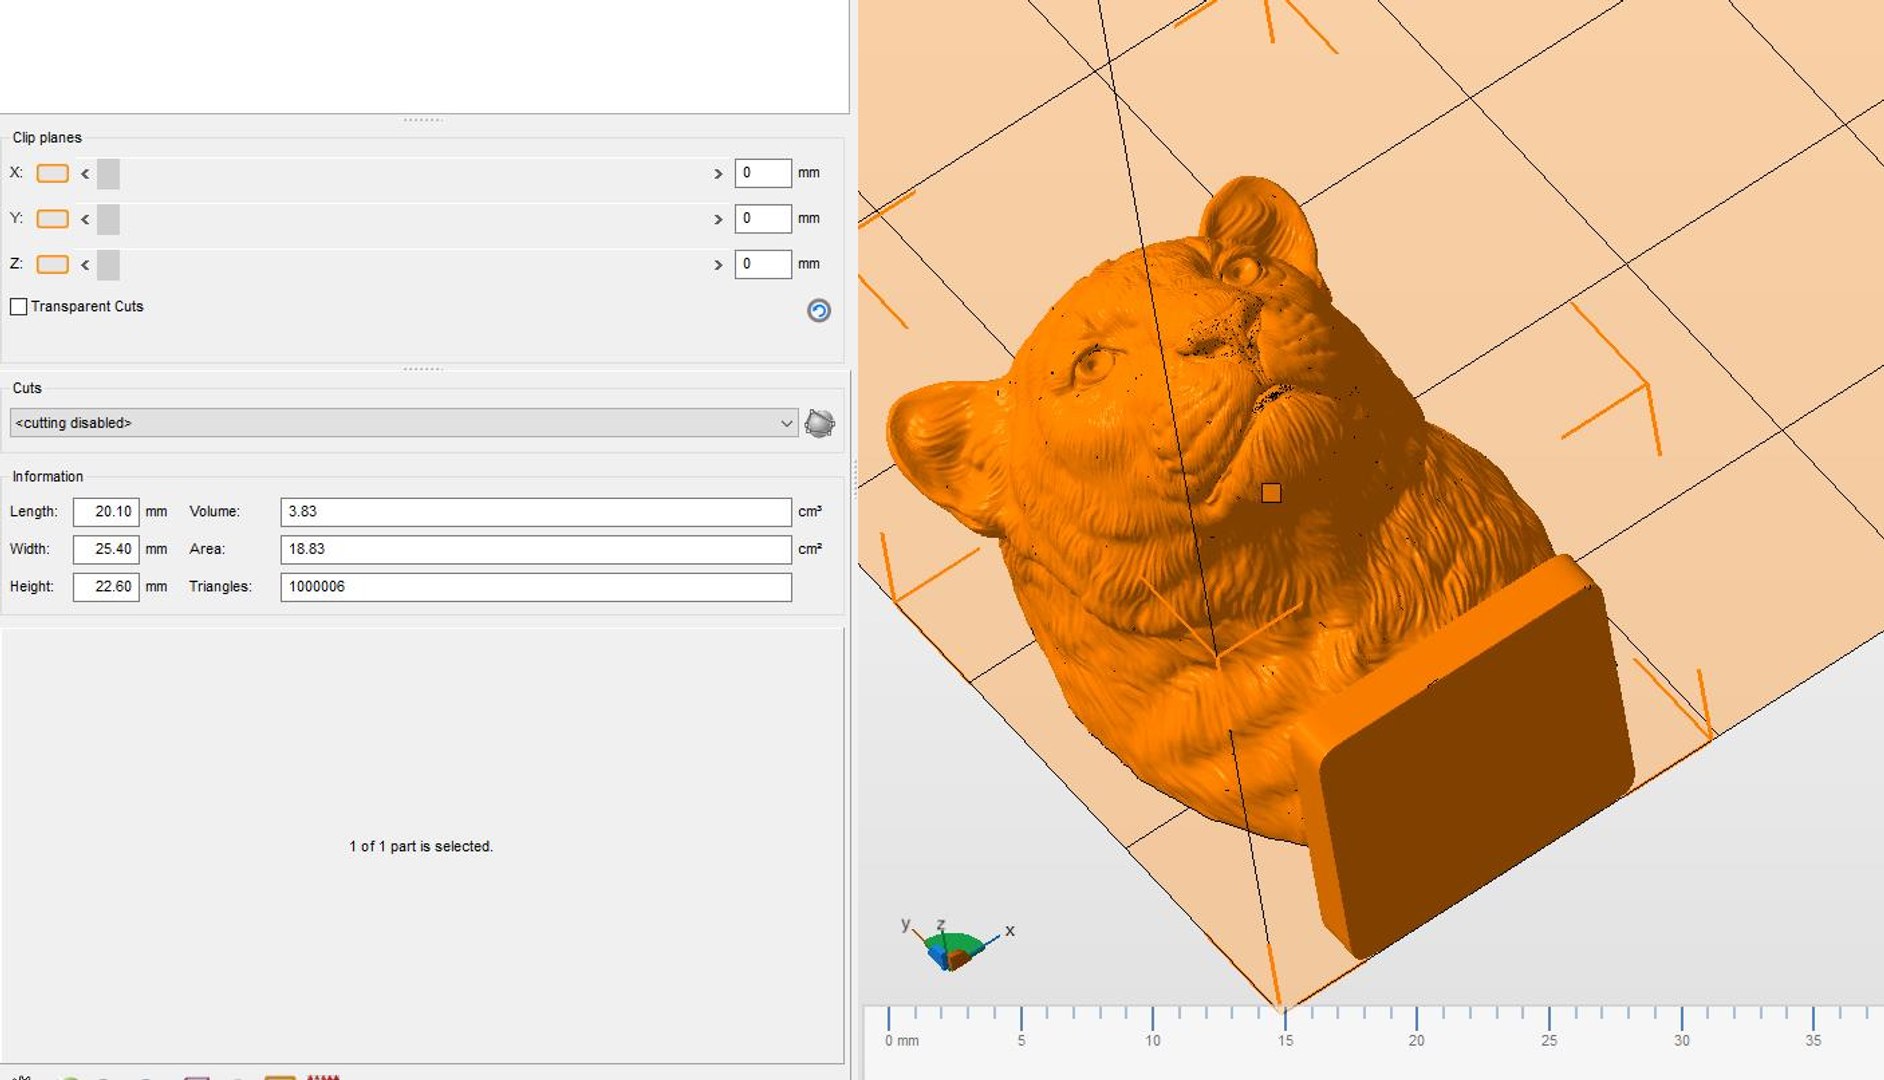Reset clip planes with the circular arrow icon

(x=818, y=311)
